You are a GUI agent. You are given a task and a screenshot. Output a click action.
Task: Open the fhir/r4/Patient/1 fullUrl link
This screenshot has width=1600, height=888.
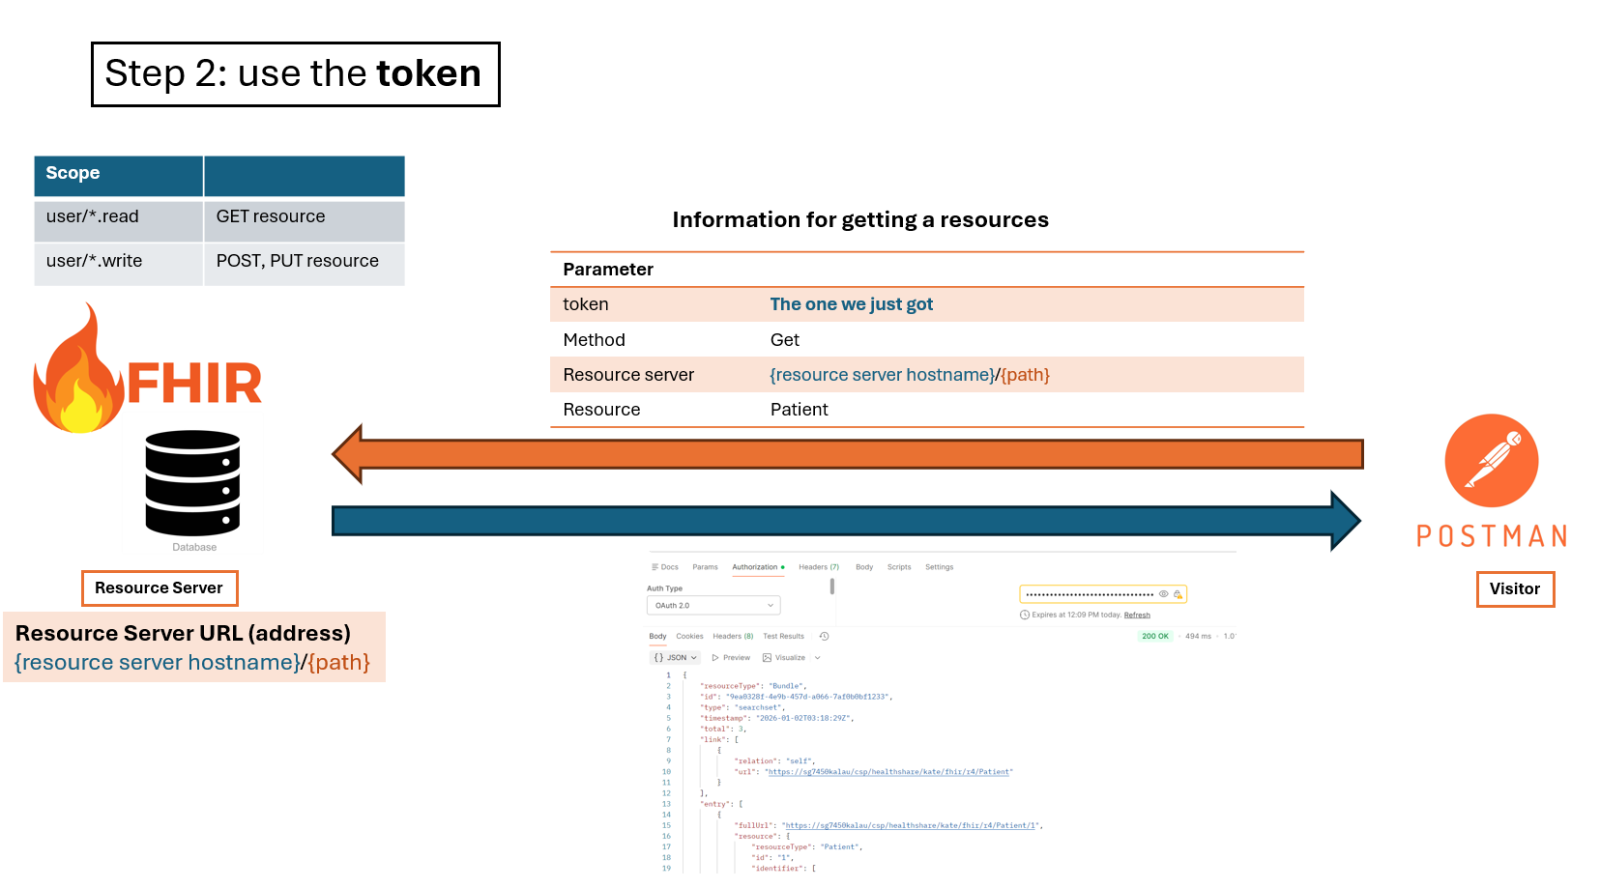tap(911, 826)
